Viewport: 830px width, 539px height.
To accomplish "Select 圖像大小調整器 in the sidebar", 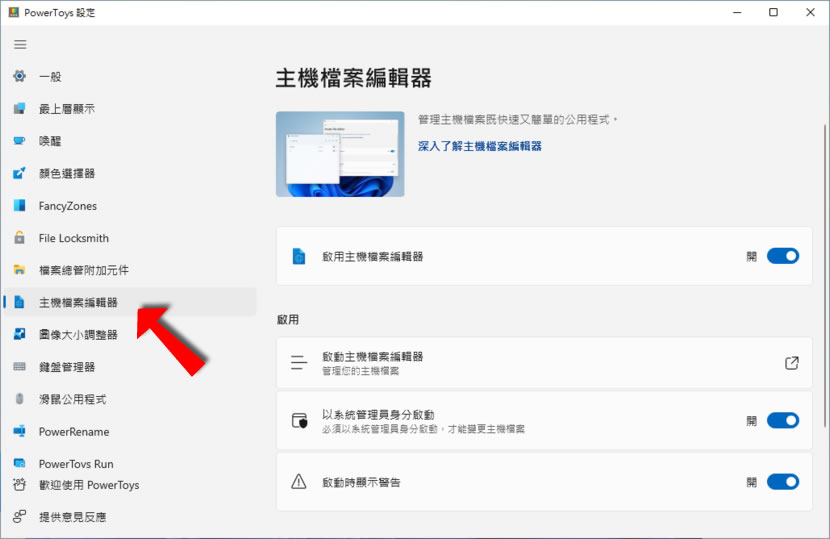I will coord(130,335).
